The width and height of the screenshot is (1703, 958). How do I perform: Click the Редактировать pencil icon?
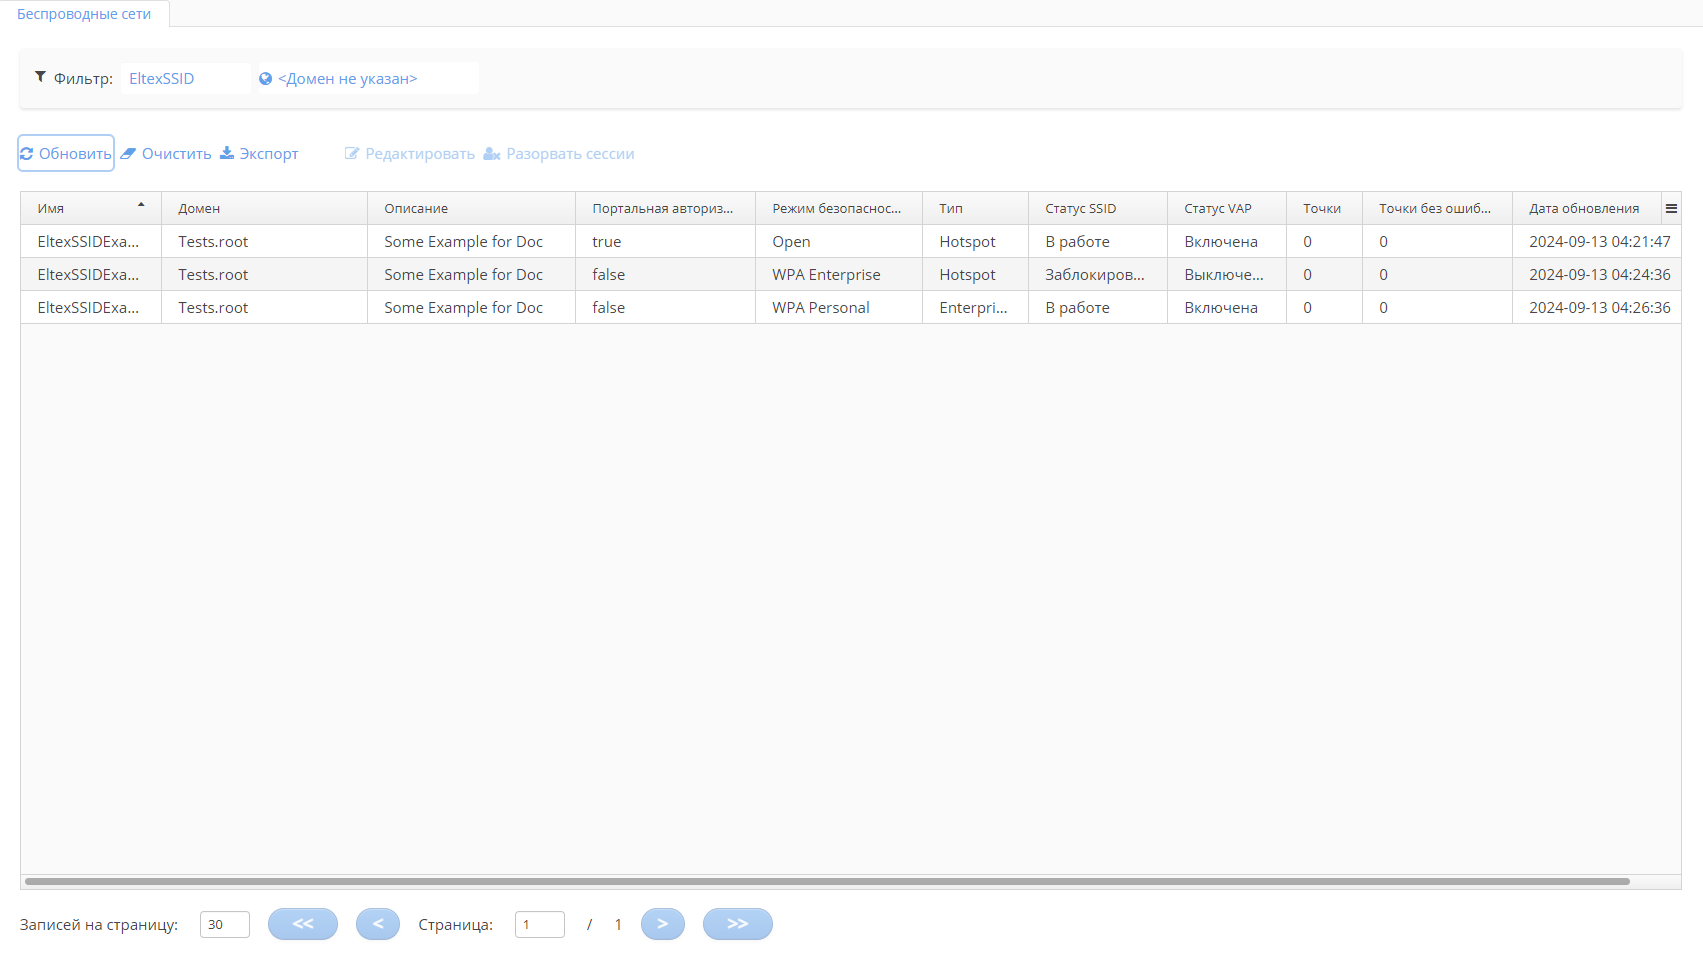click(352, 153)
